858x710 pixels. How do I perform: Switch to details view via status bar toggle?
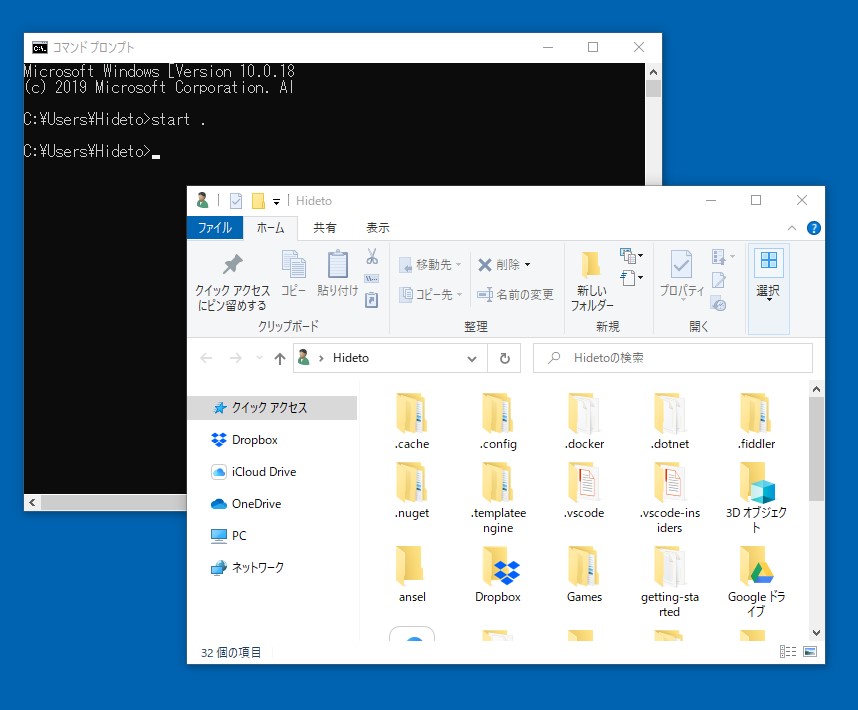point(787,651)
